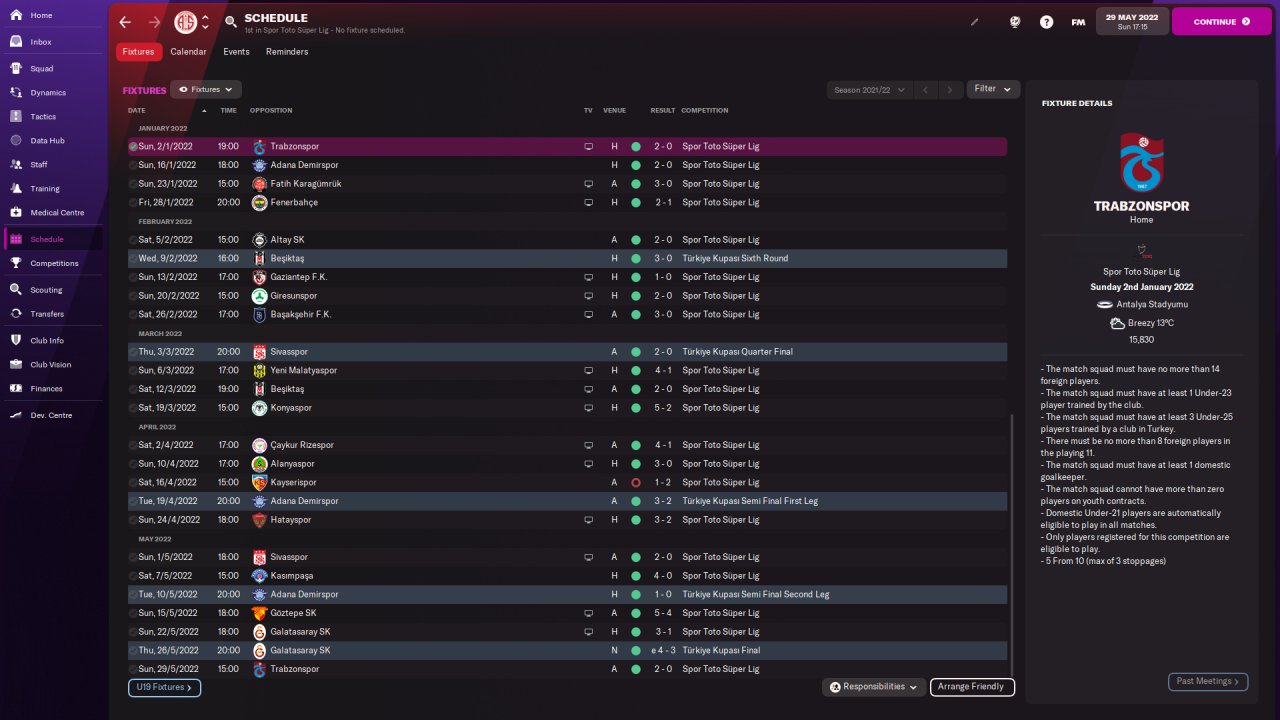Click the Gaziantep F.K. club badge
The height and width of the screenshot is (720, 1280).
[x=259, y=277]
